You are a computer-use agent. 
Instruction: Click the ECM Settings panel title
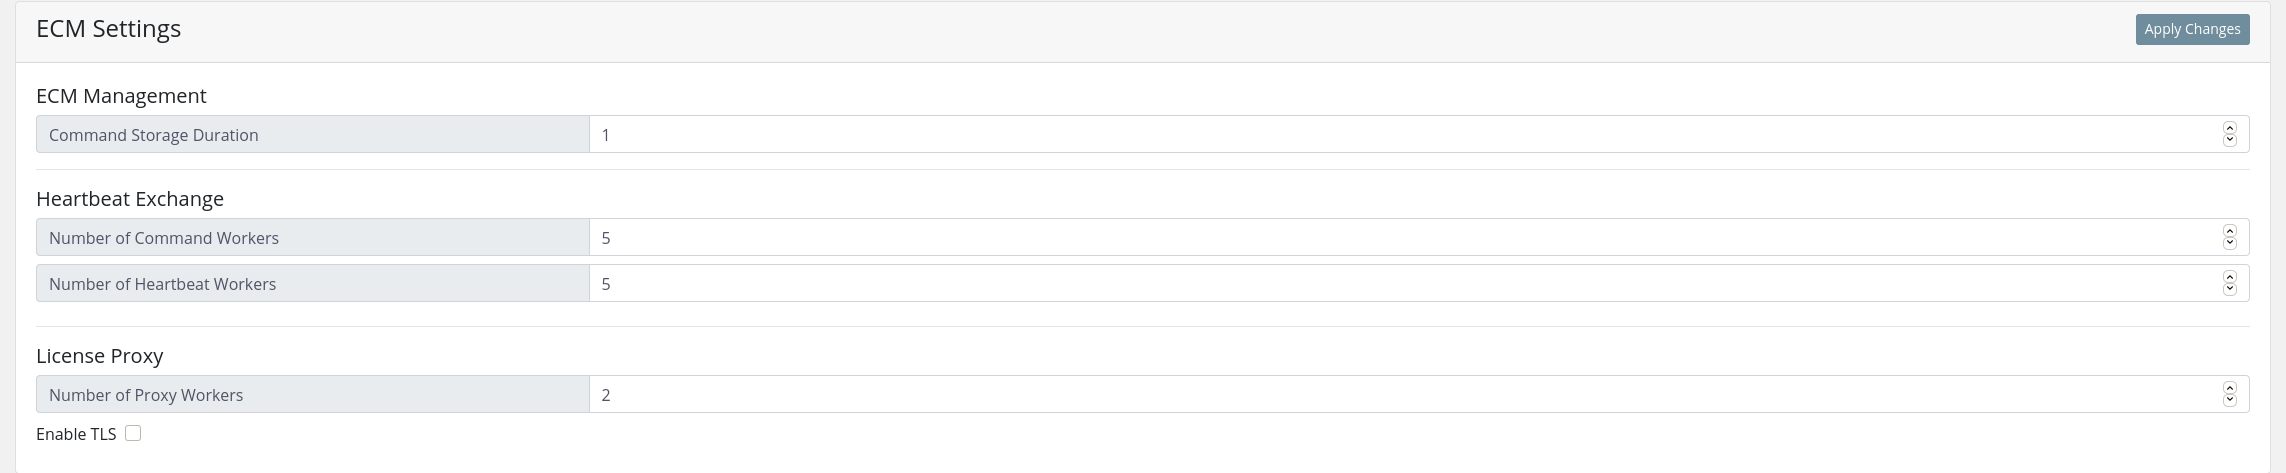(108, 29)
